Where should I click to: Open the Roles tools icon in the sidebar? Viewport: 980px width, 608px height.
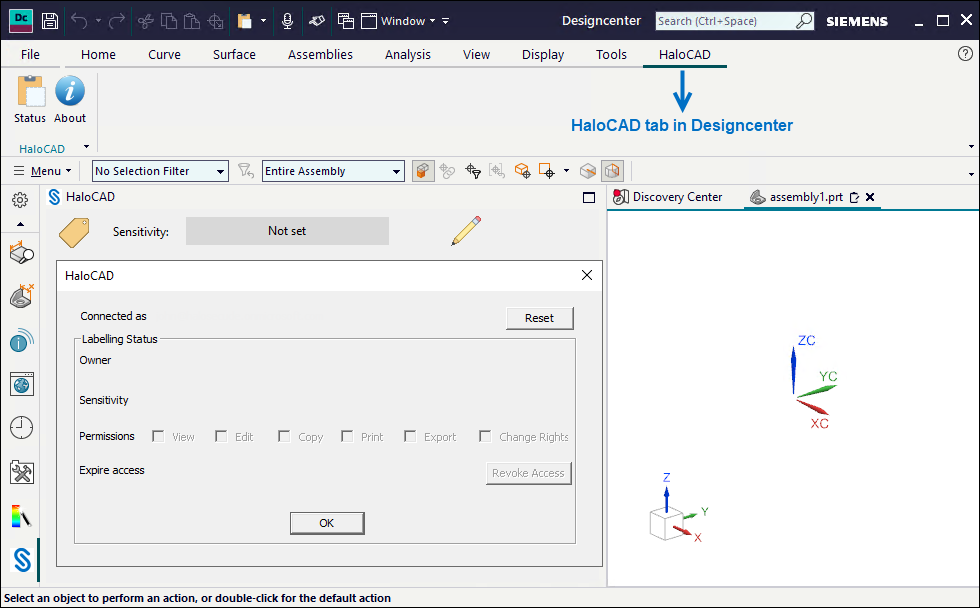[x=21, y=472]
